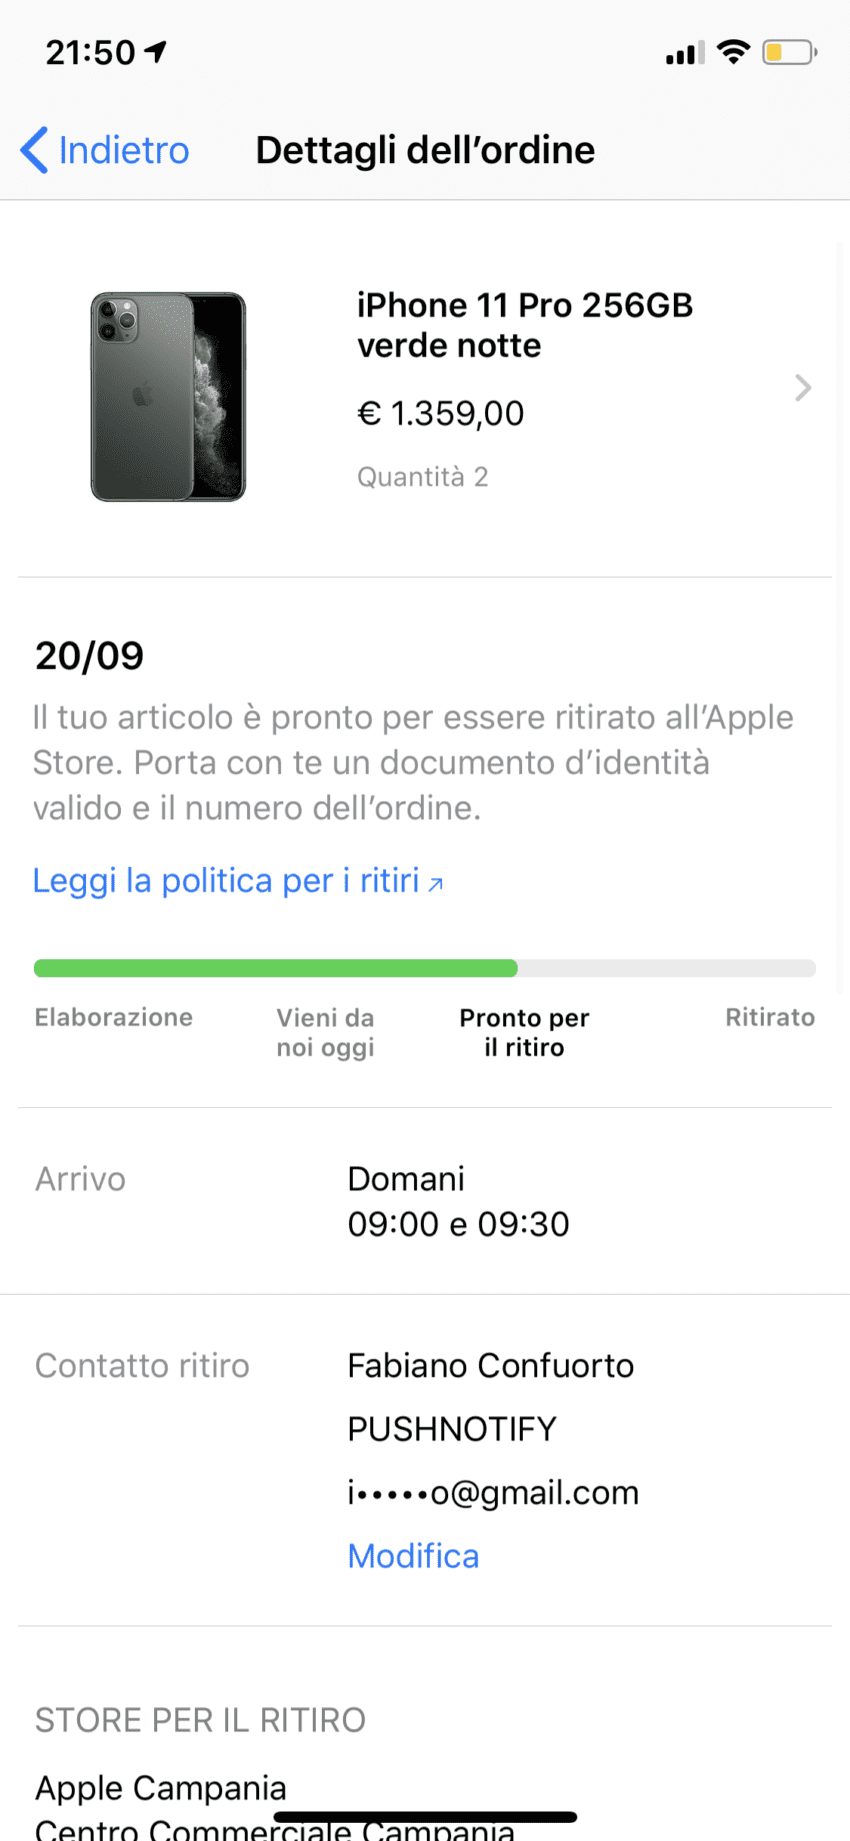Screen dimensions: 850x1841
Task: Tap the Apple Campania store name
Action: tap(161, 1787)
